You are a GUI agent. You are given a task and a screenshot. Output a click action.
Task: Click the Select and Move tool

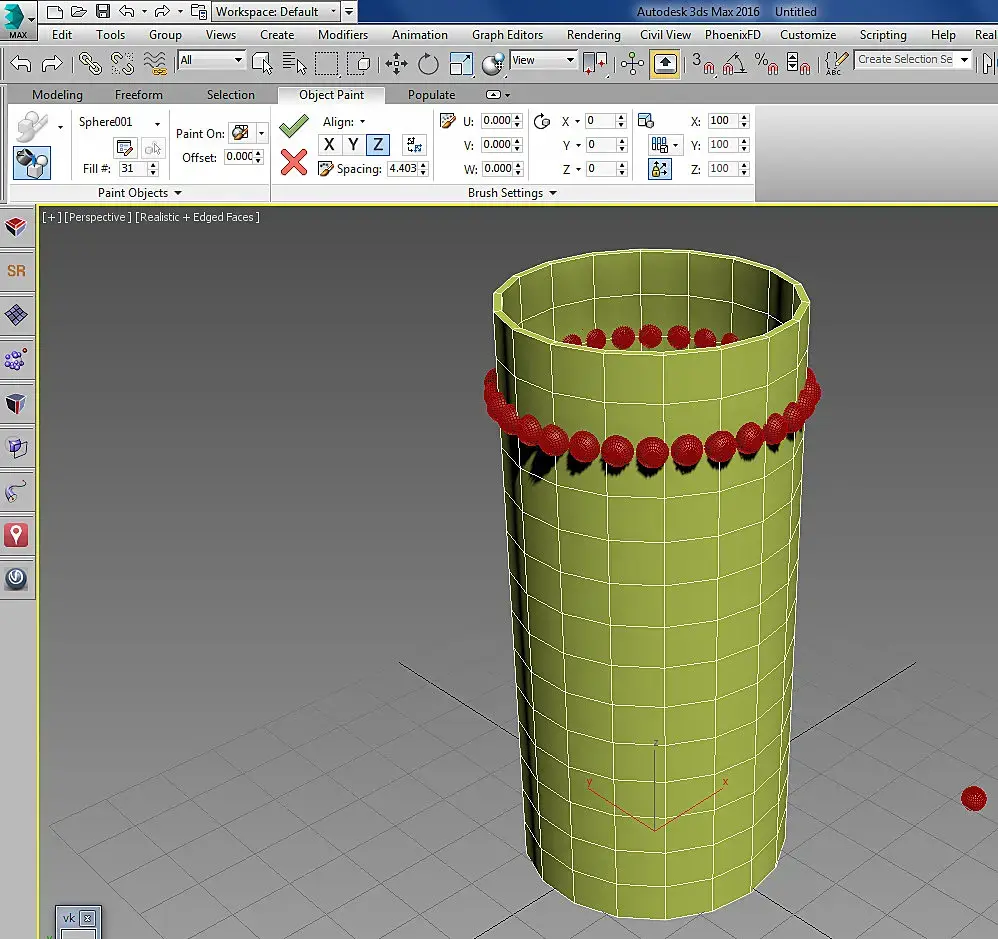click(396, 64)
